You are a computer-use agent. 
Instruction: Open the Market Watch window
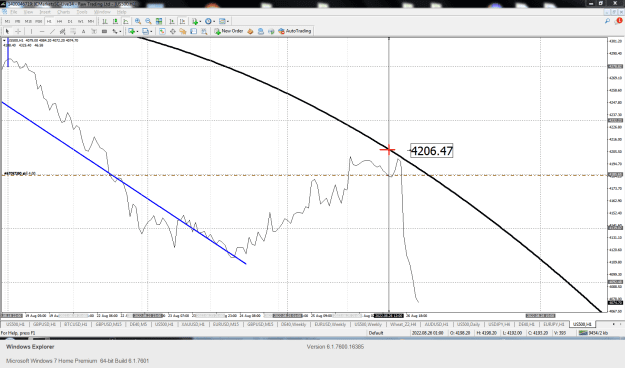pyautogui.click(x=162, y=31)
